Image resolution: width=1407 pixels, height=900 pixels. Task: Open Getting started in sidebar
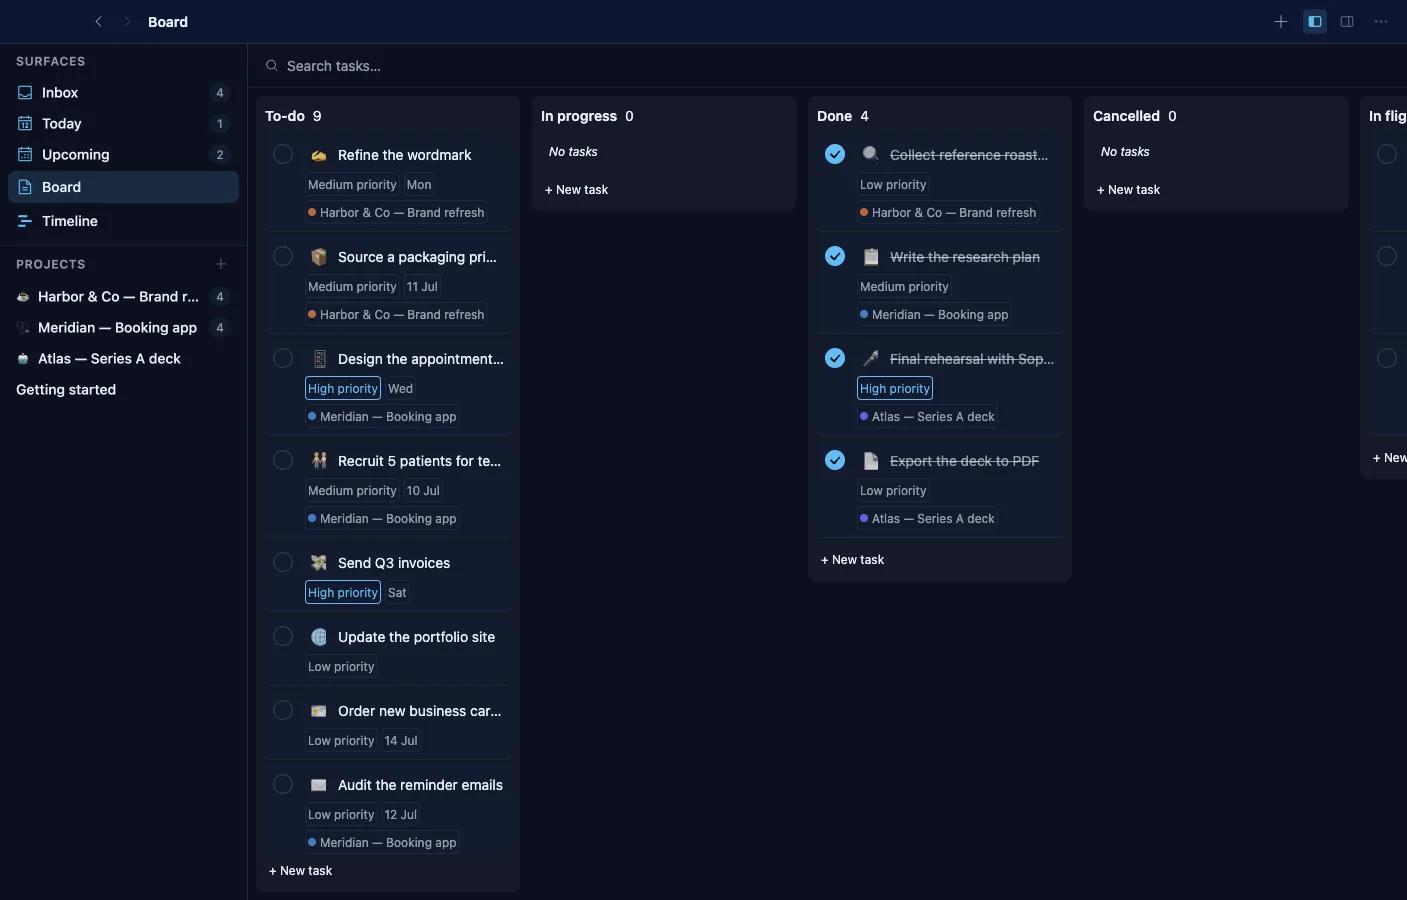click(x=123, y=390)
